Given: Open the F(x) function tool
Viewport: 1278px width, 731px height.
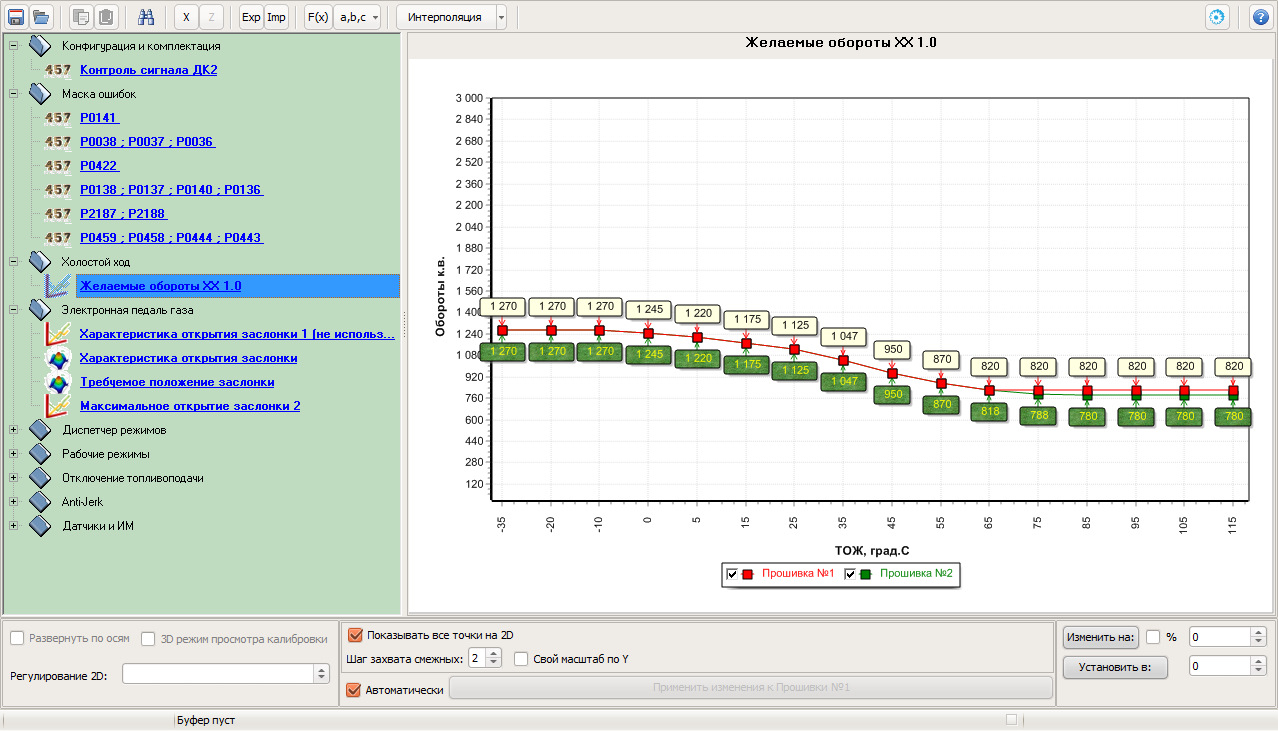Looking at the screenshot, I should [x=318, y=17].
